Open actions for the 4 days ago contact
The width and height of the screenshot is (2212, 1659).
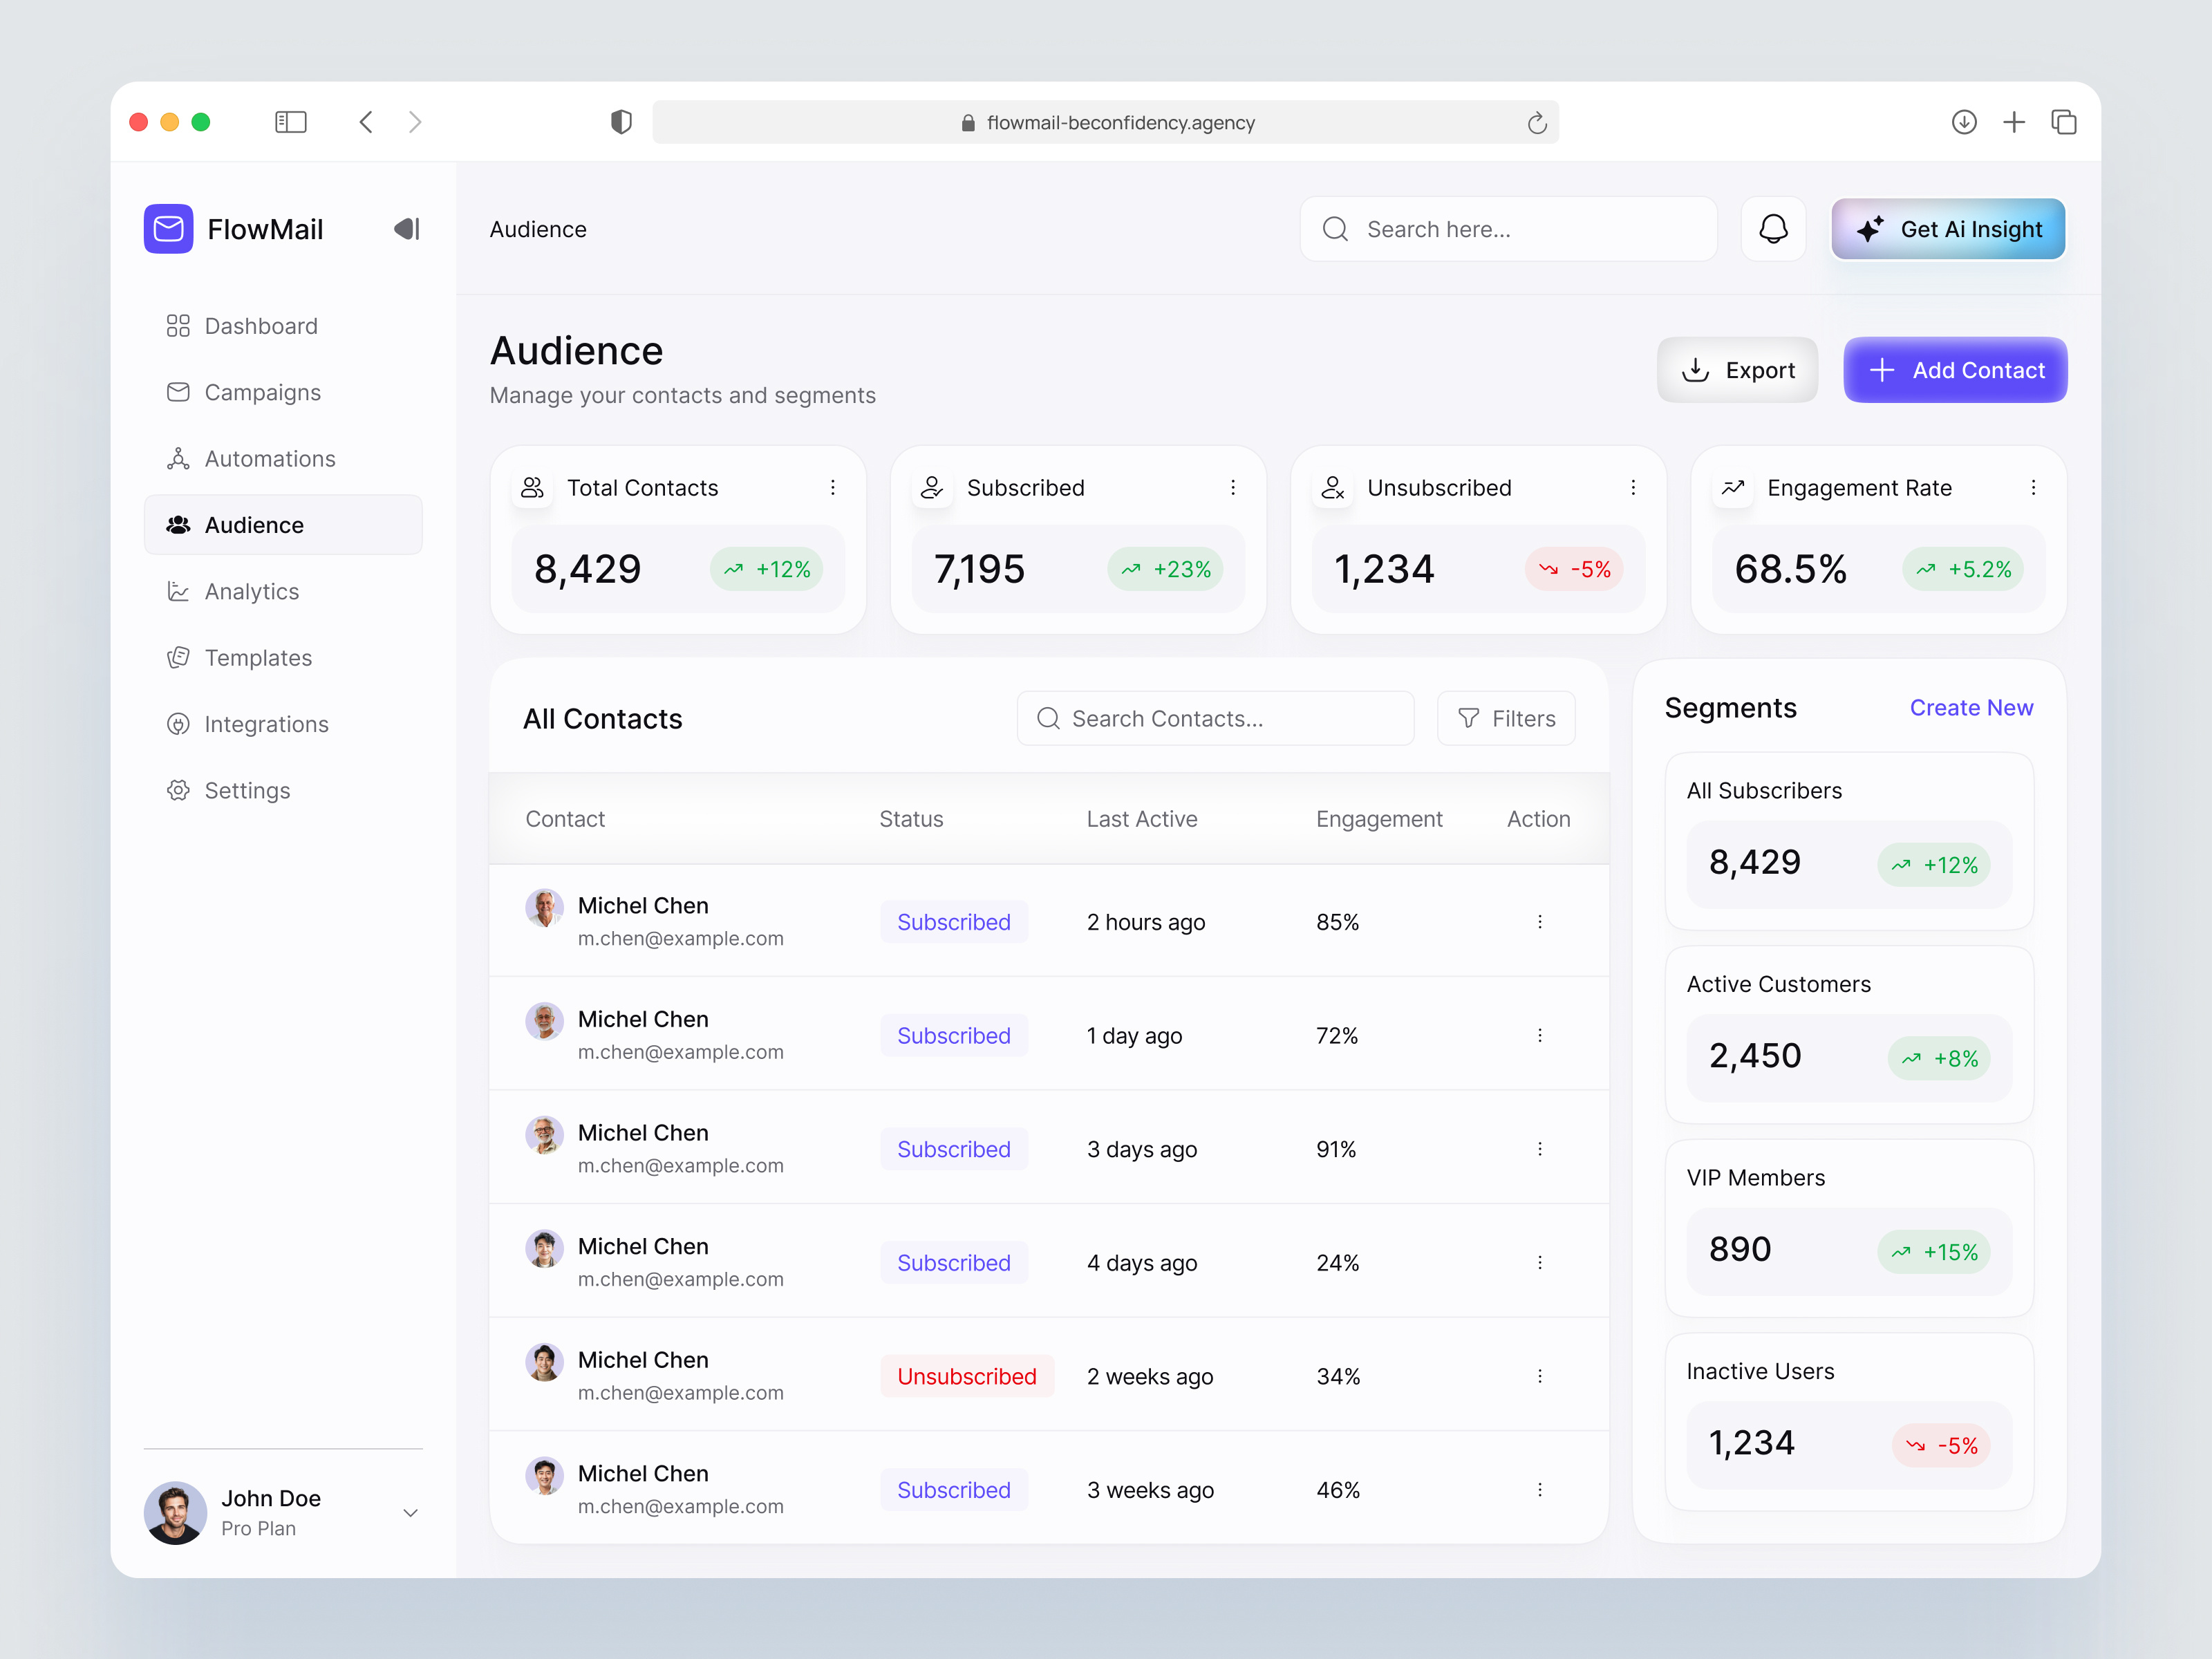(x=1539, y=1262)
